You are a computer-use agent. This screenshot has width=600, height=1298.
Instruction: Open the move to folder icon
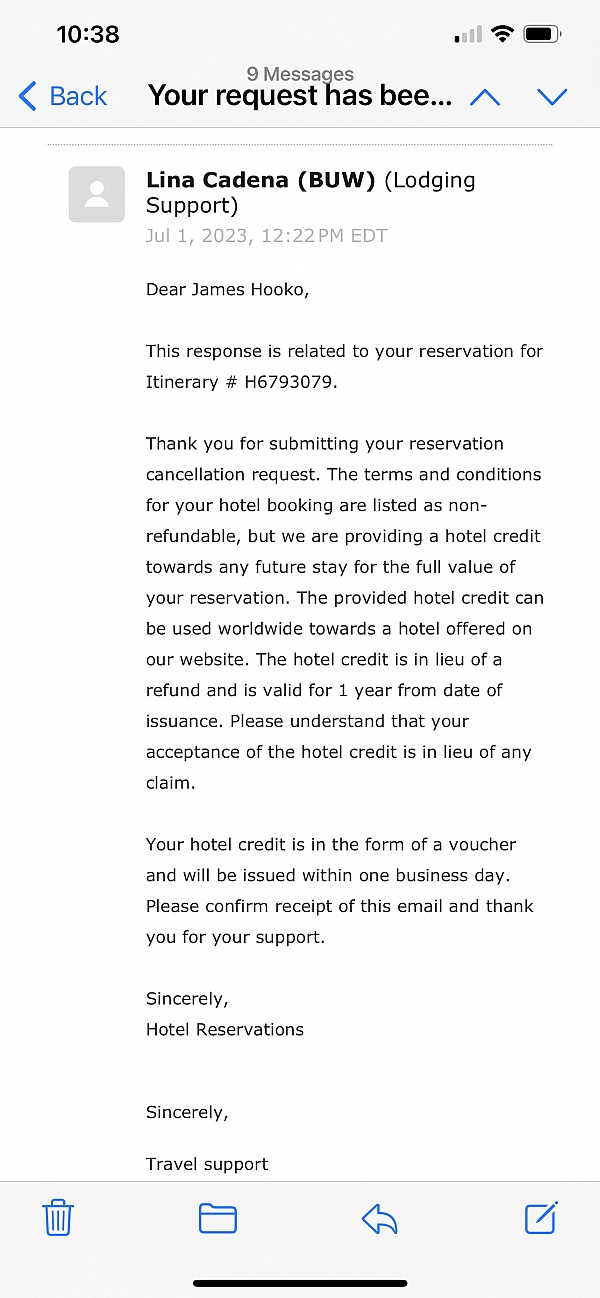[218, 1218]
